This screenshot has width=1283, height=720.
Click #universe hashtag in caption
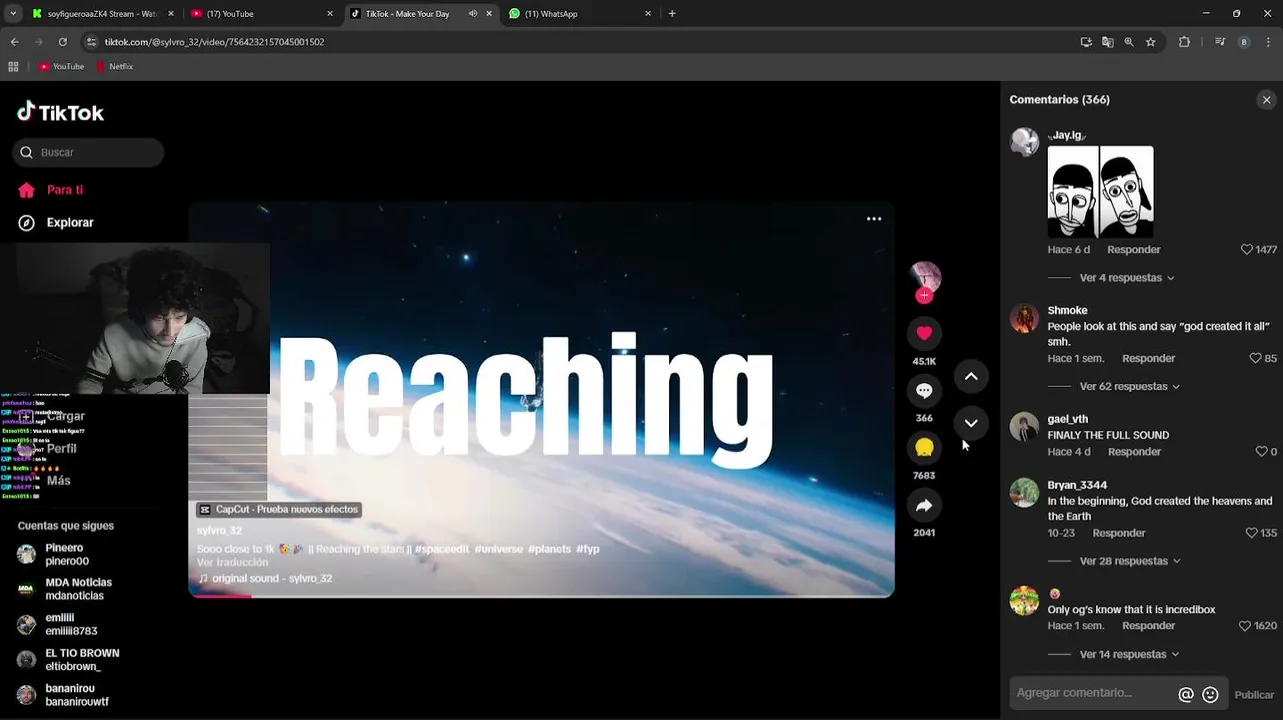[x=498, y=549]
